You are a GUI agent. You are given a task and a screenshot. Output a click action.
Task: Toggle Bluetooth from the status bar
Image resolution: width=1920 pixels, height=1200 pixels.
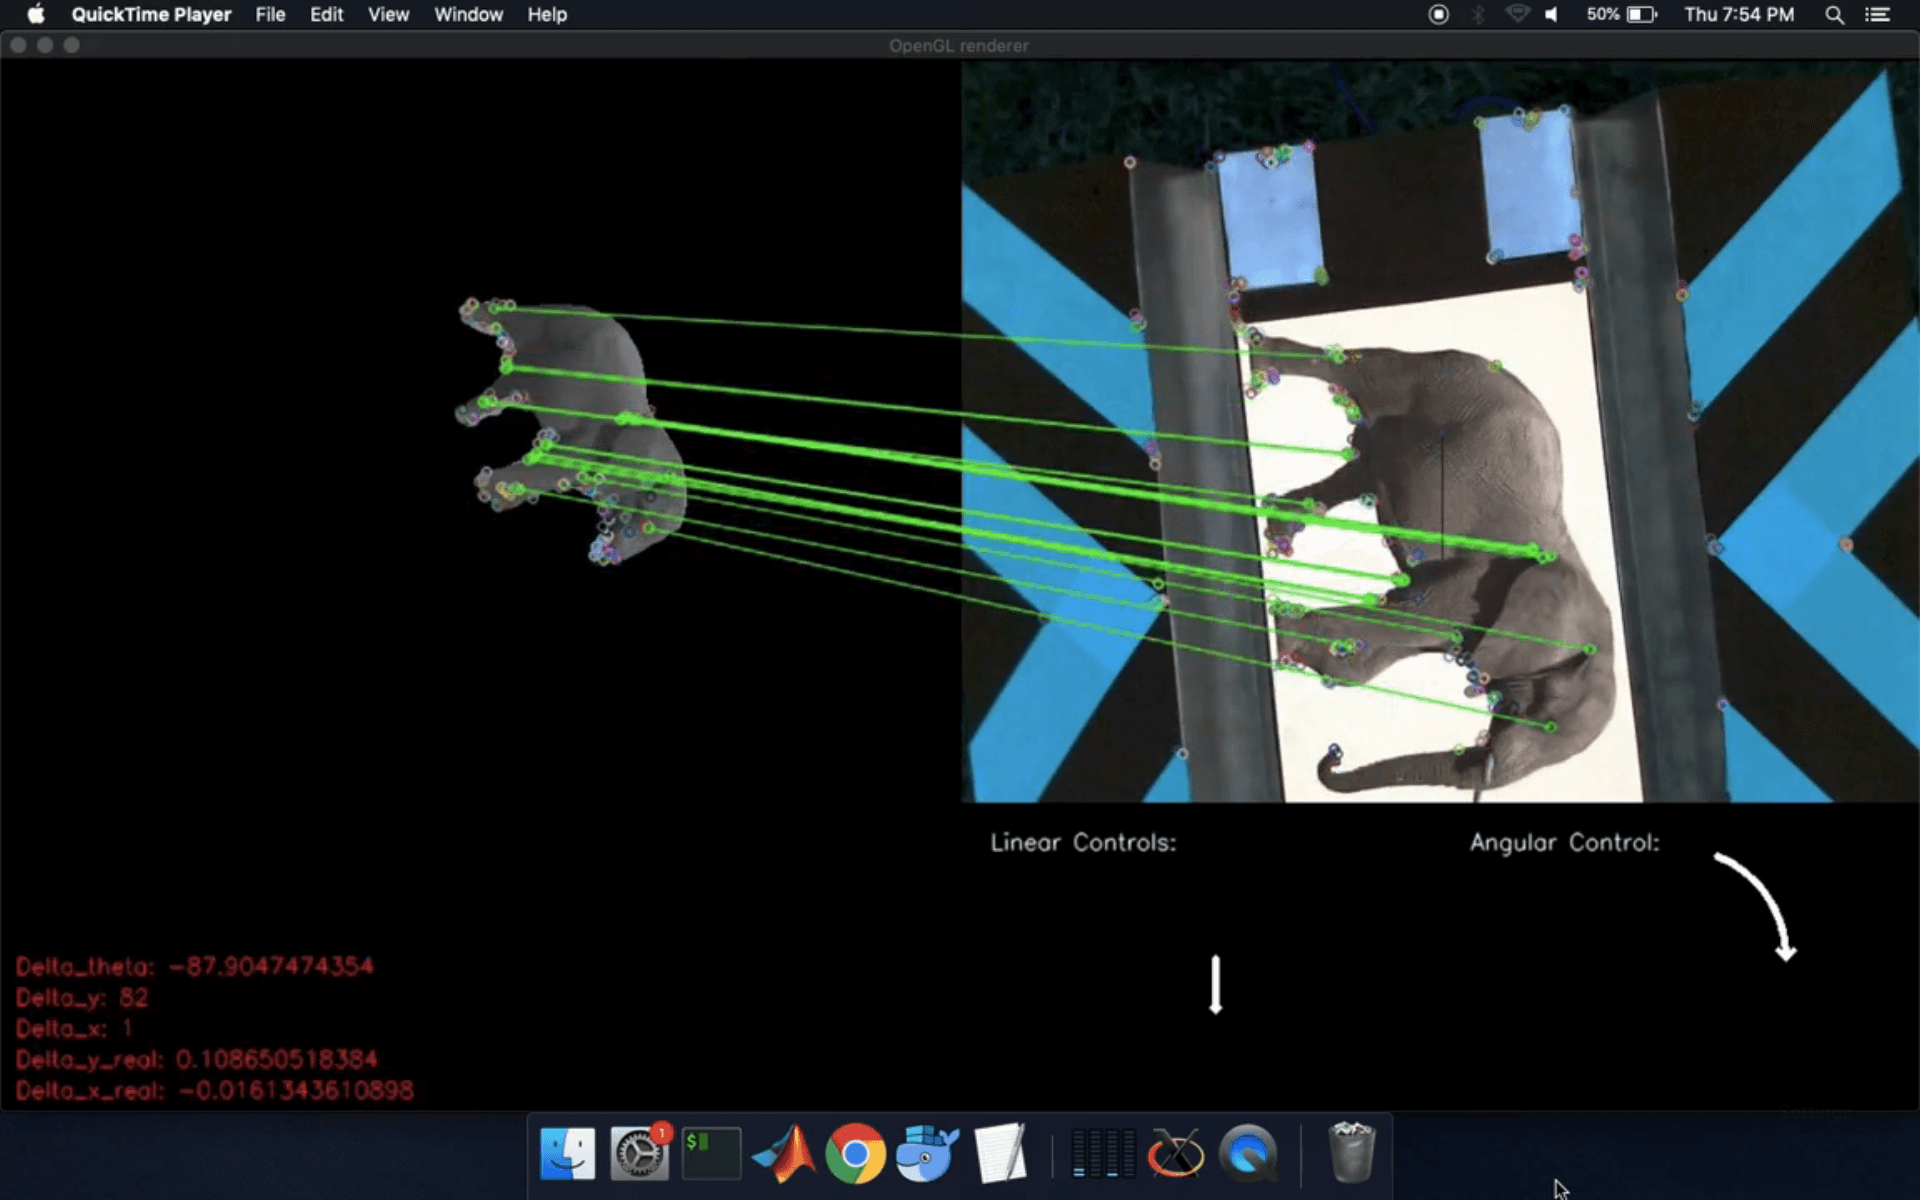pos(1478,15)
